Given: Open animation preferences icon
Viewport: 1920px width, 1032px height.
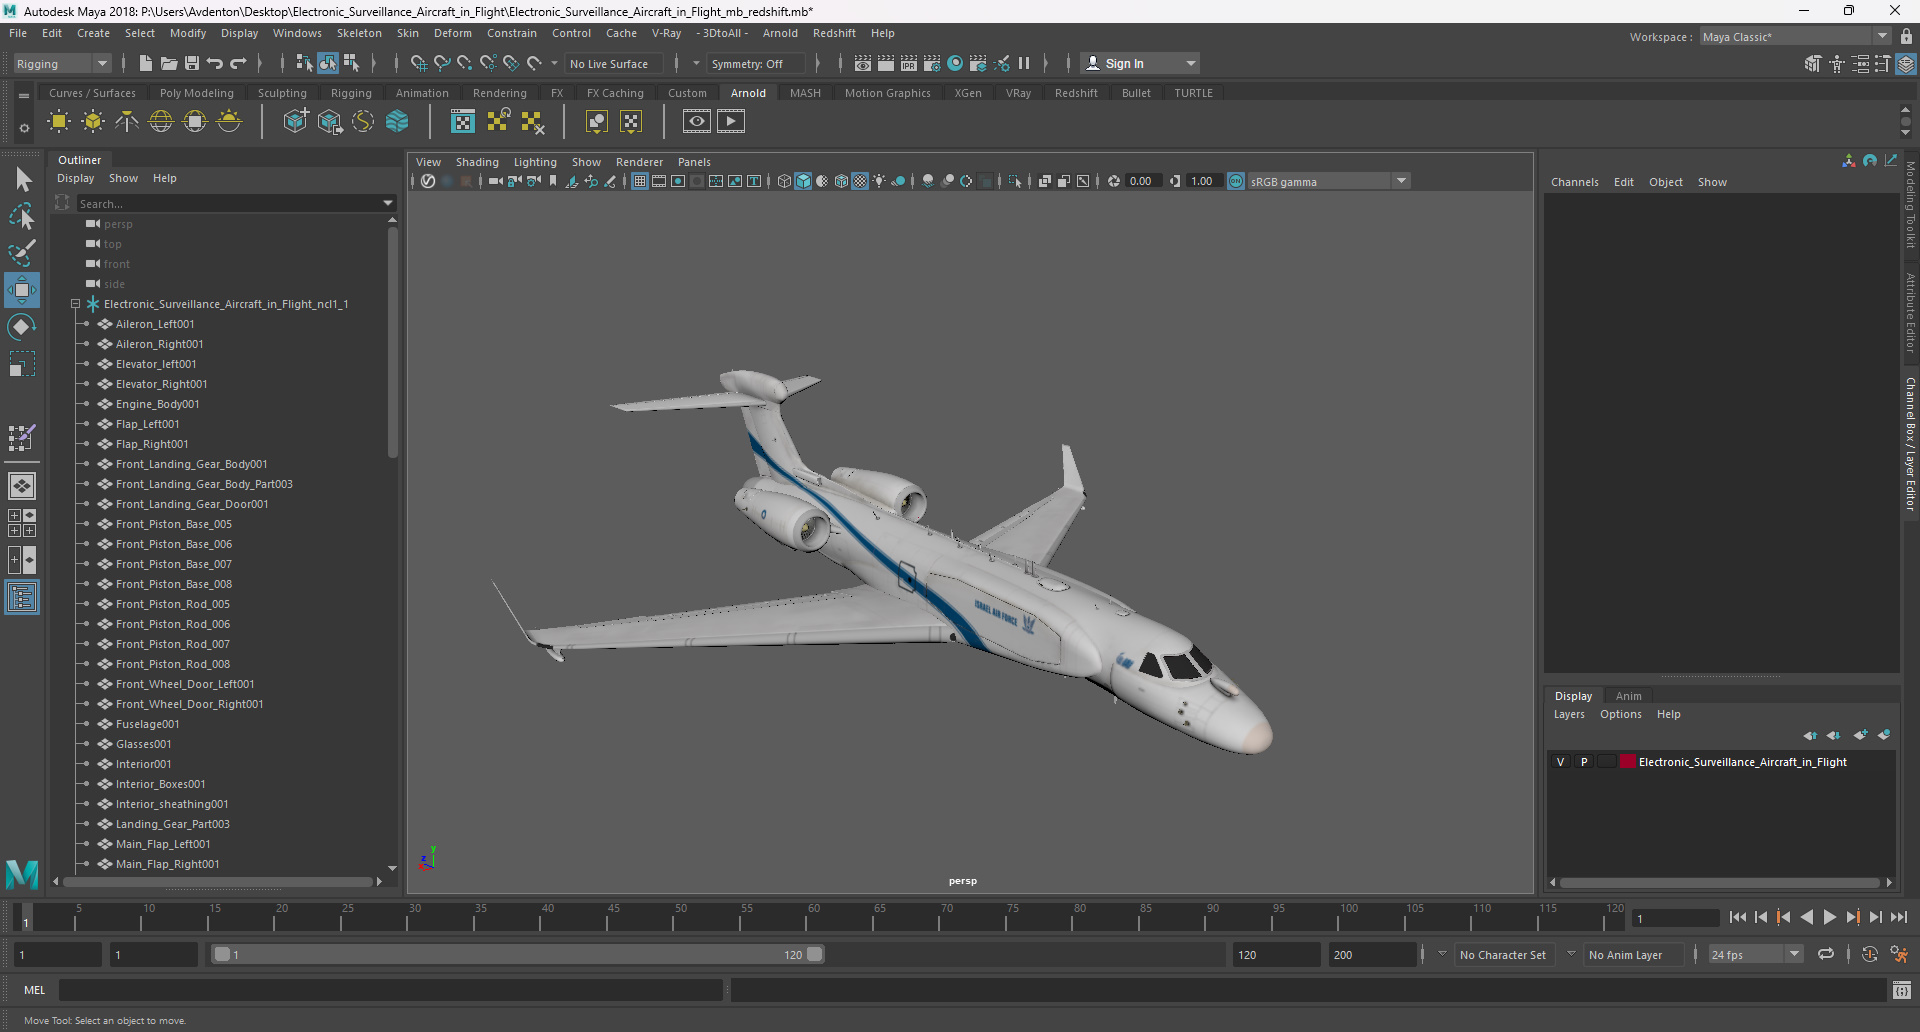Looking at the screenshot, I should click(1899, 955).
